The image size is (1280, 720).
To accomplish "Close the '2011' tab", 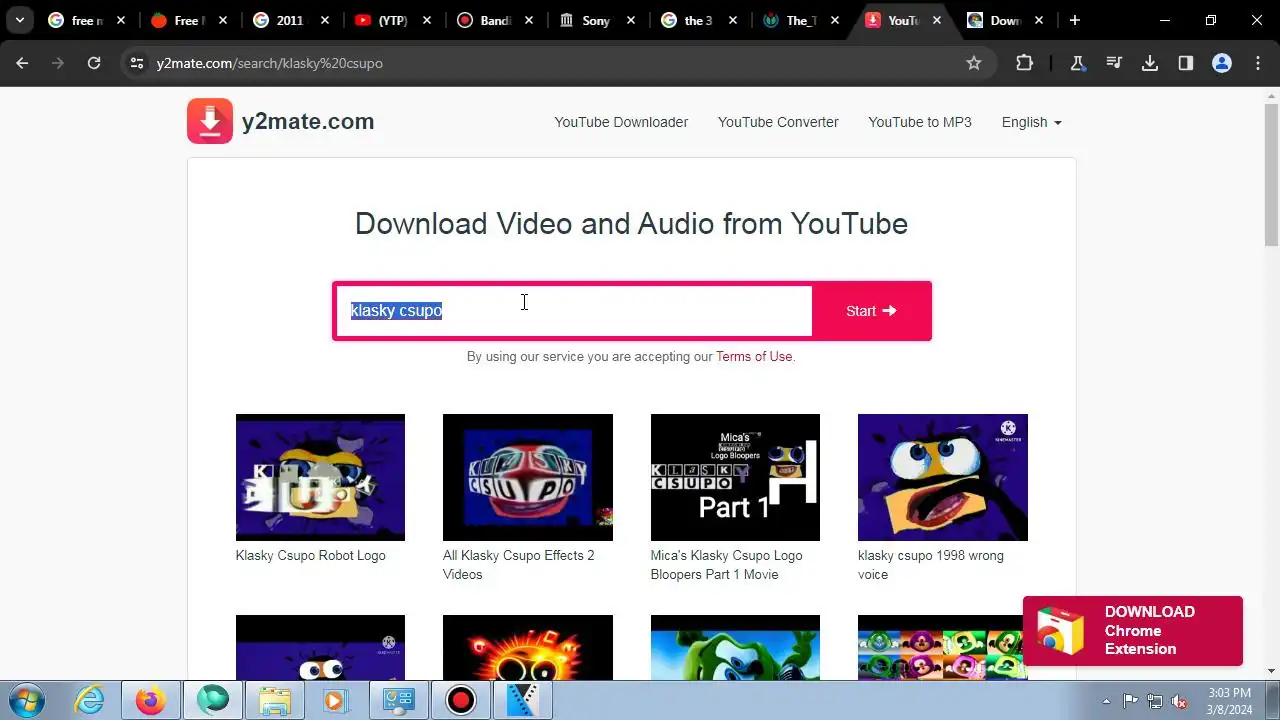I will pyautogui.click(x=325, y=20).
